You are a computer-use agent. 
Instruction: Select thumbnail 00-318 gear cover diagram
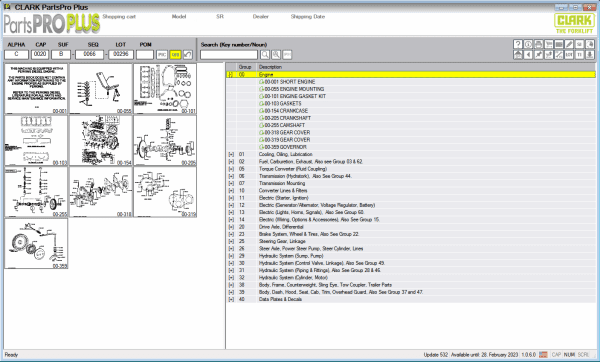101,192
